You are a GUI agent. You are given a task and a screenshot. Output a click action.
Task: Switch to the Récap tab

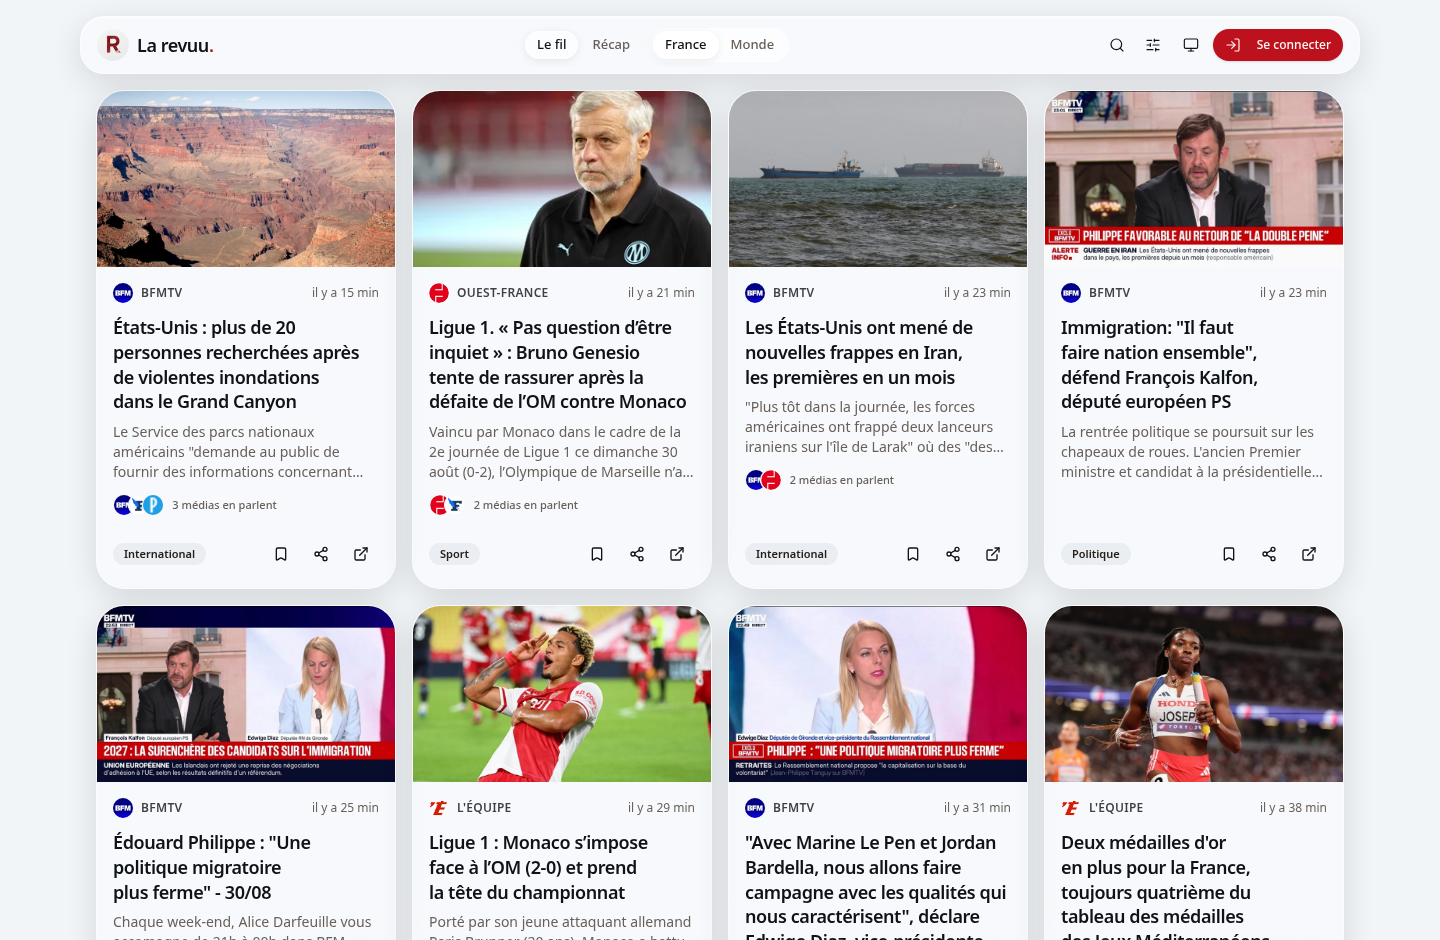coord(611,45)
